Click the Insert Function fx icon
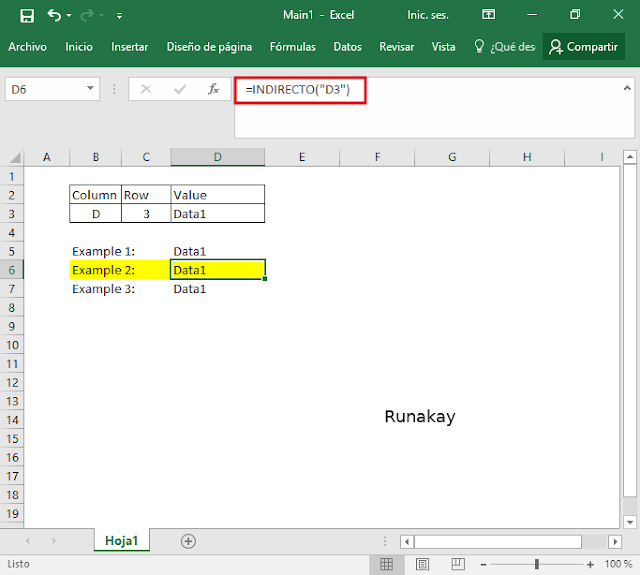This screenshot has height=575, width=640. coord(213,89)
